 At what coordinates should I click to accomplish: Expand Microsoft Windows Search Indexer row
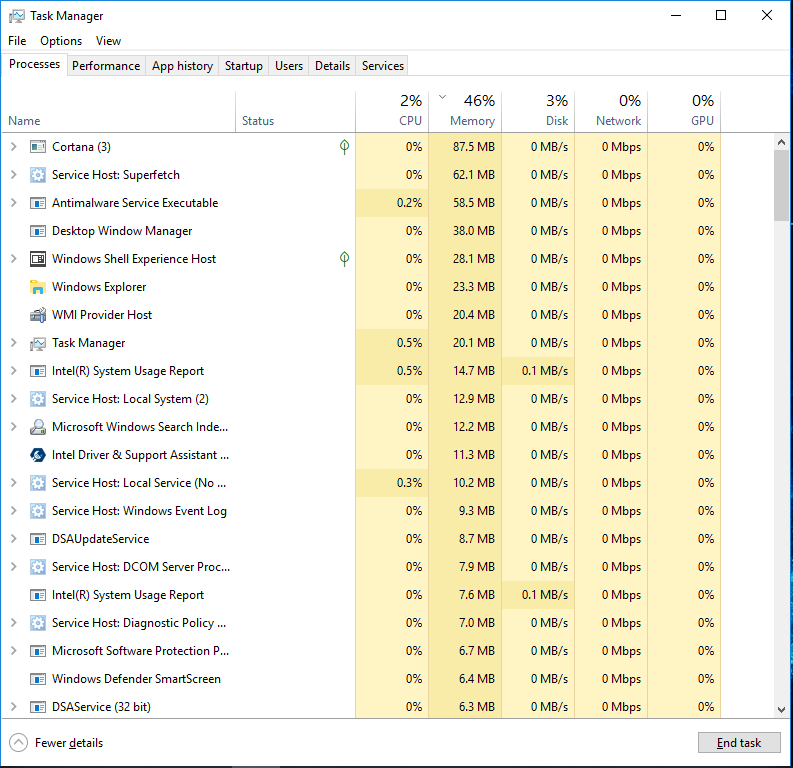[x=14, y=427]
